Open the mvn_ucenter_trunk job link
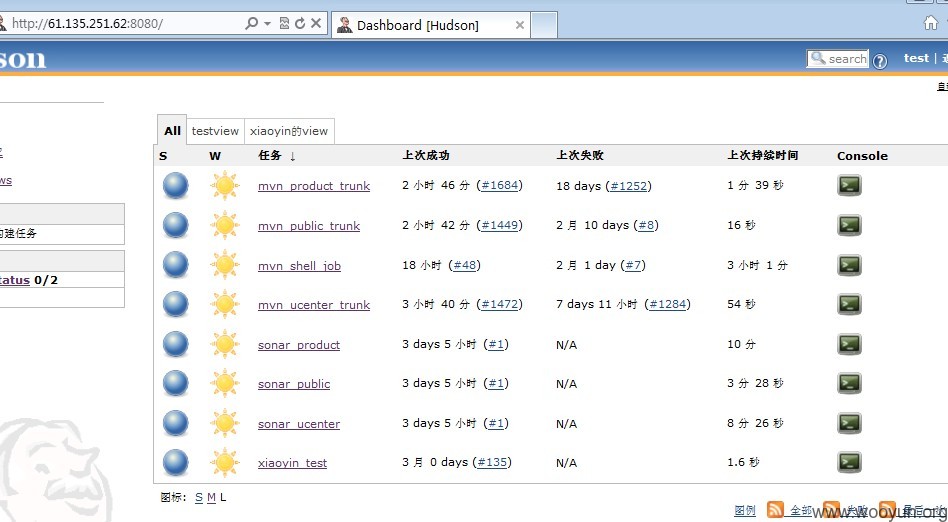The height and width of the screenshot is (522, 948). (x=314, y=305)
